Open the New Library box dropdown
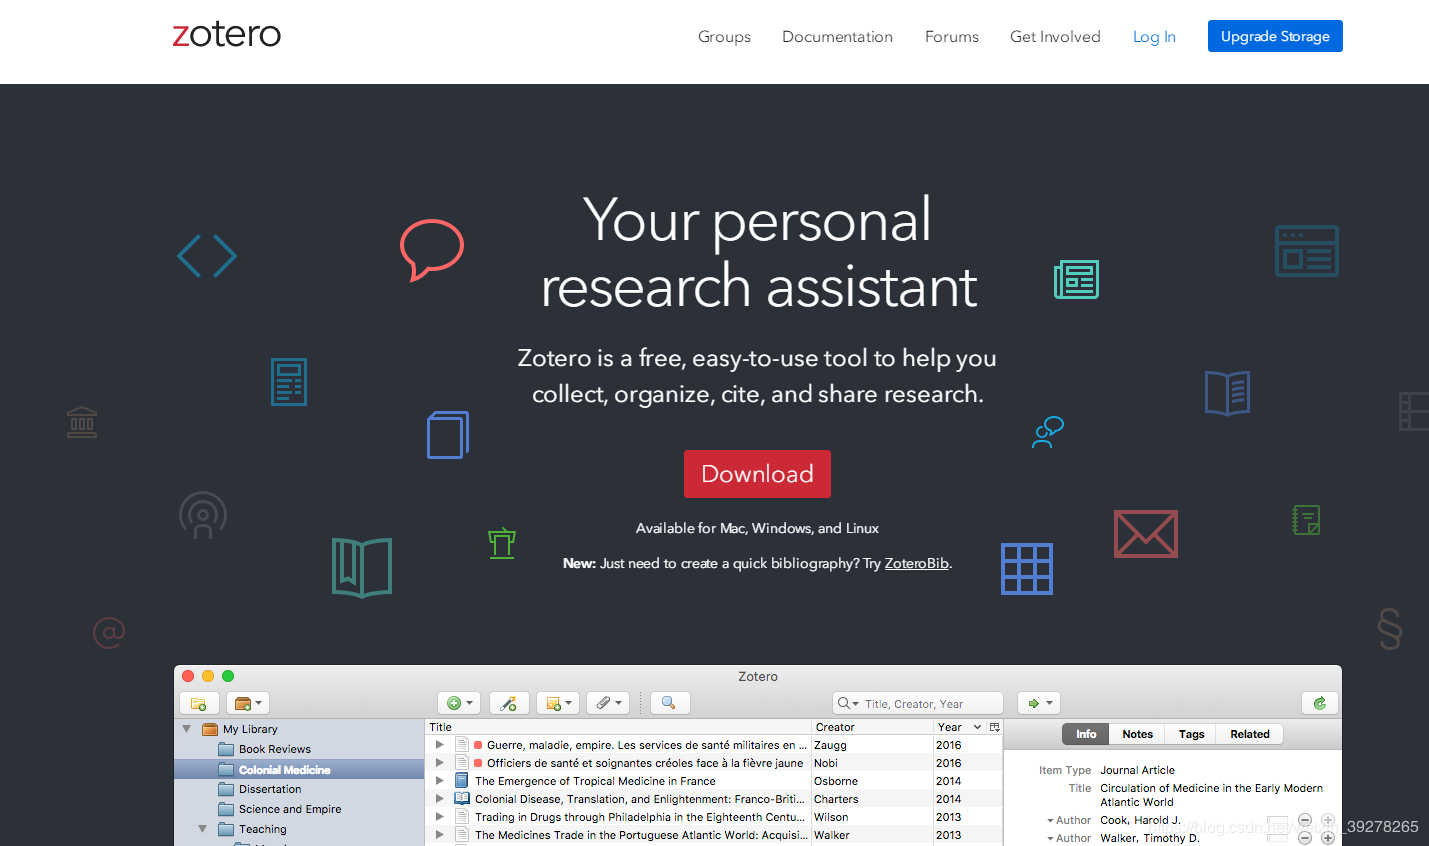This screenshot has width=1429, height=846. coord(248,703)
